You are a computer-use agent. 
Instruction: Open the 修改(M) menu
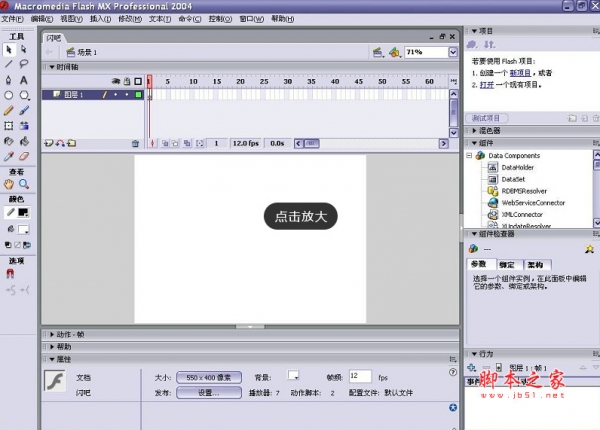pyautogui.click(x=130, y=19)
